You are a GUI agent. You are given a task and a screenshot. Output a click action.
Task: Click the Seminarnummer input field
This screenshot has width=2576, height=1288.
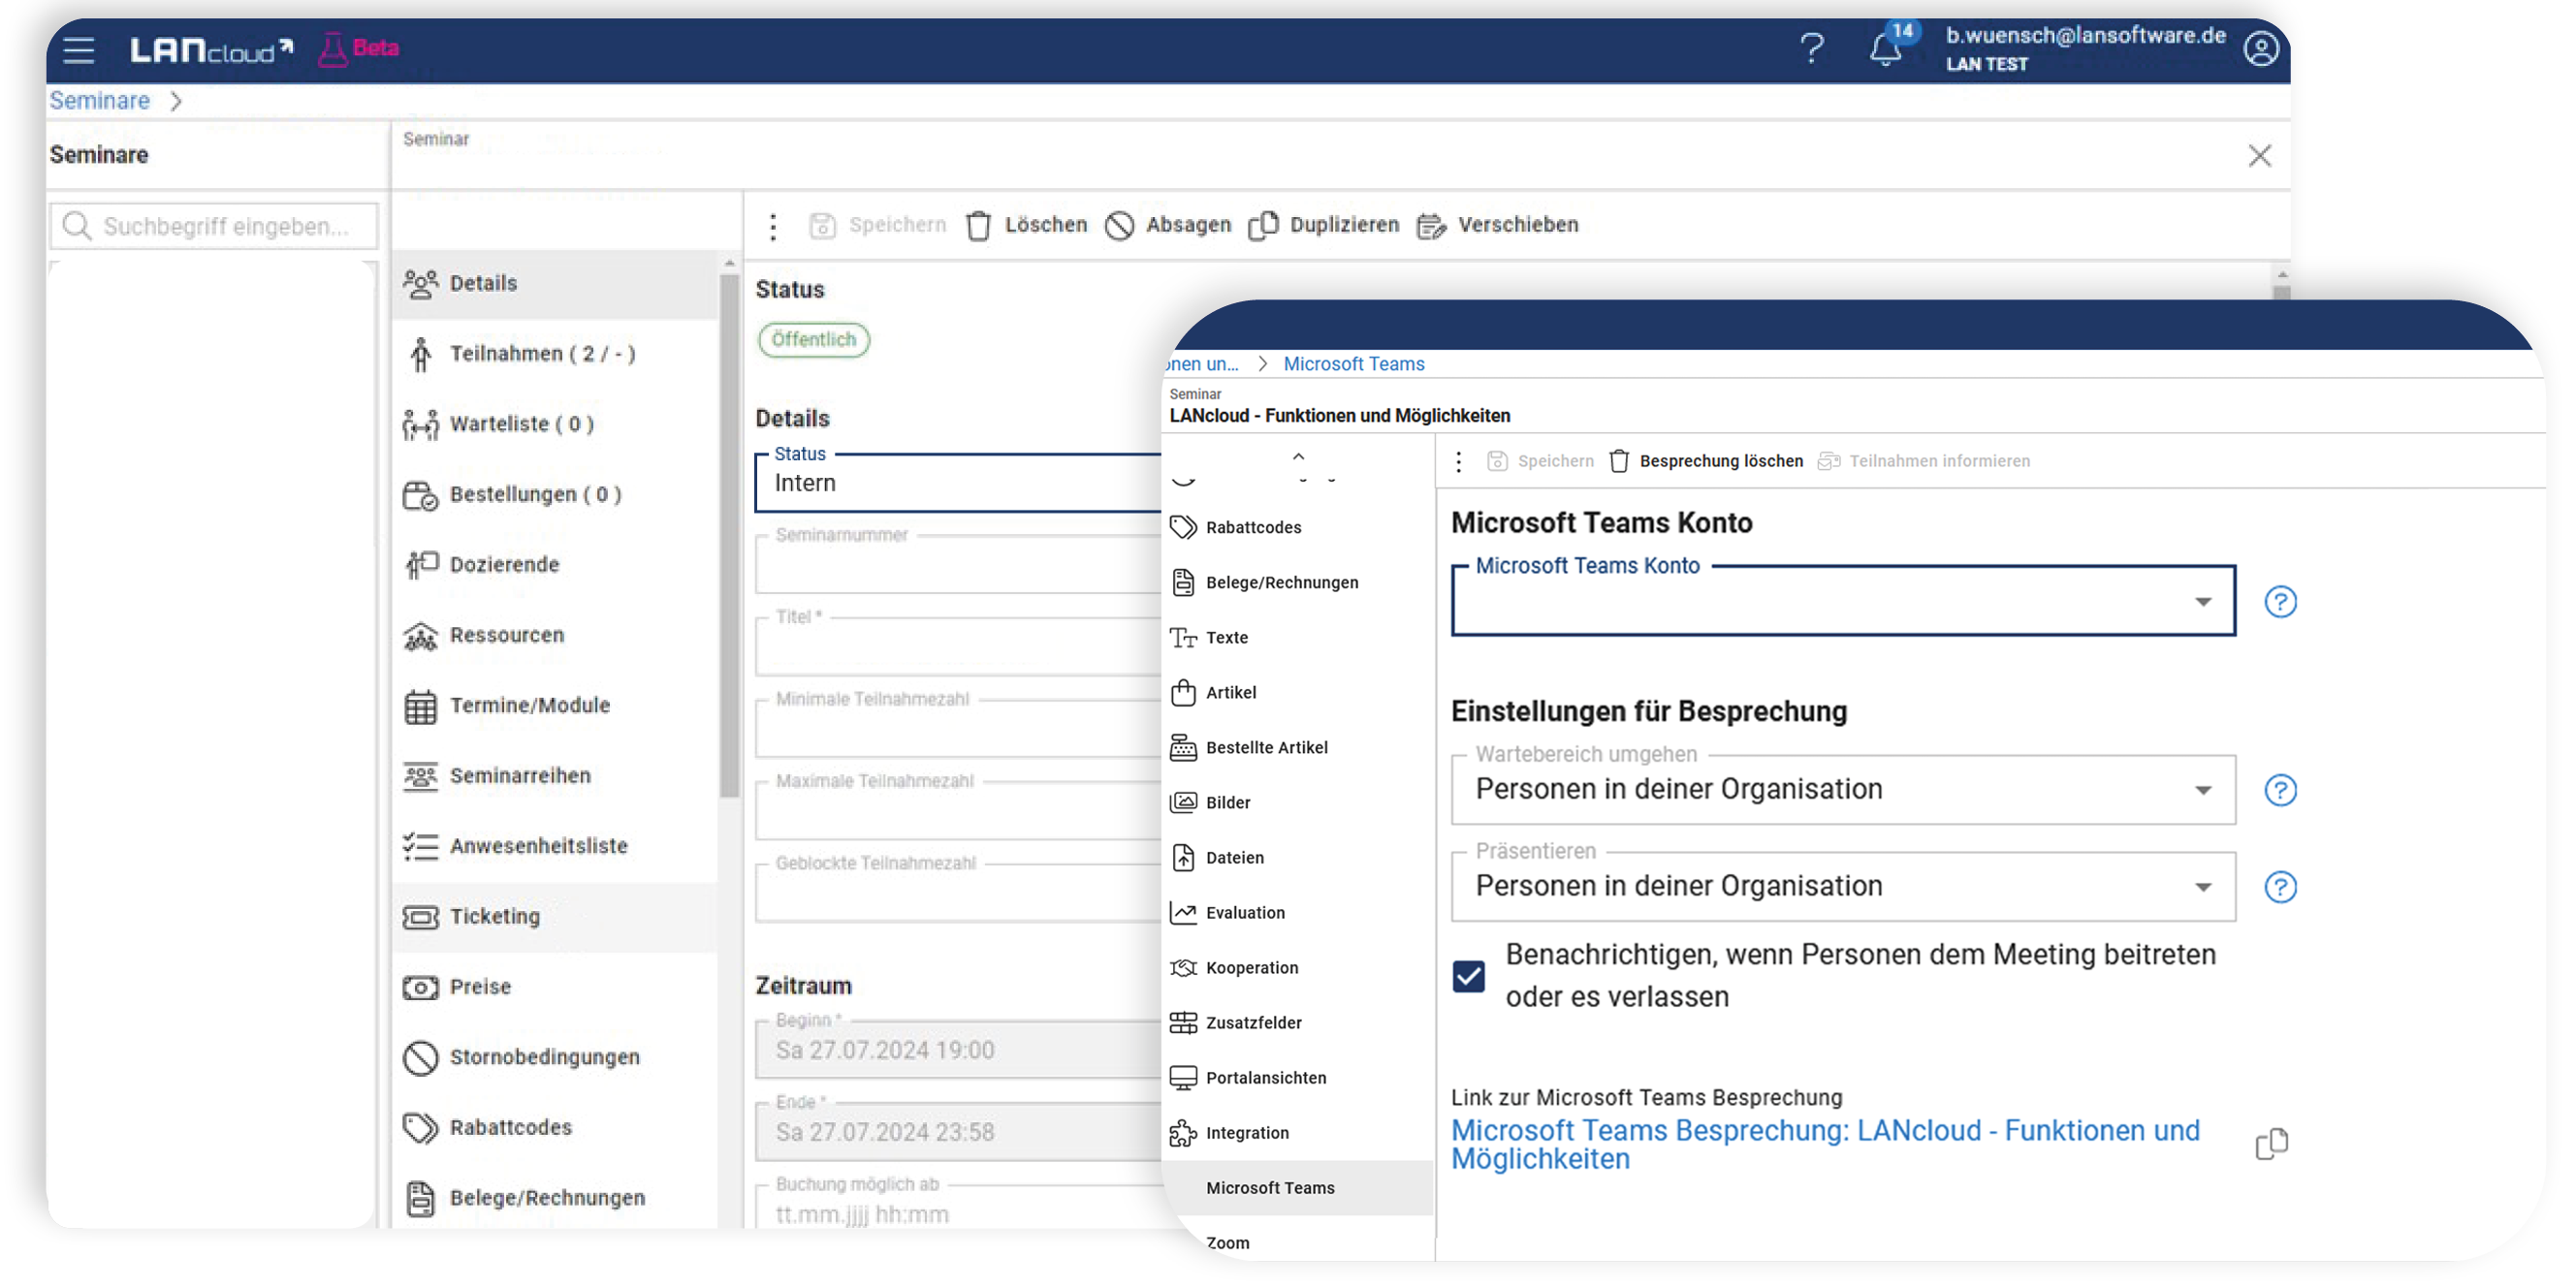957,565
